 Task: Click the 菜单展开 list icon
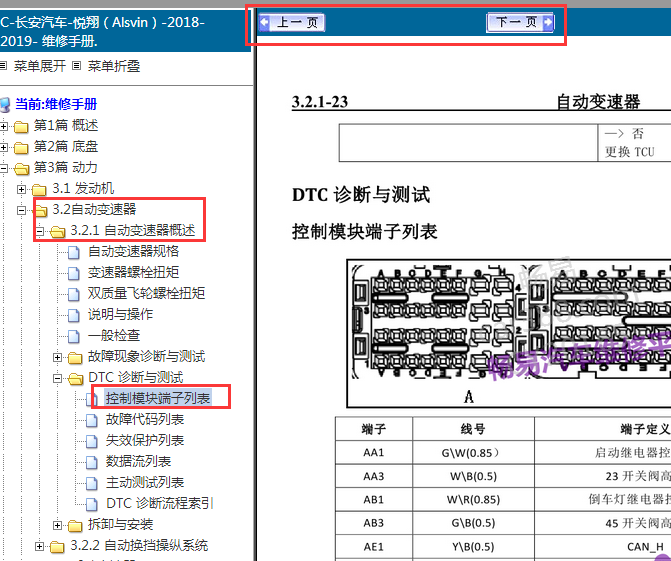click(x=3, y=66)
